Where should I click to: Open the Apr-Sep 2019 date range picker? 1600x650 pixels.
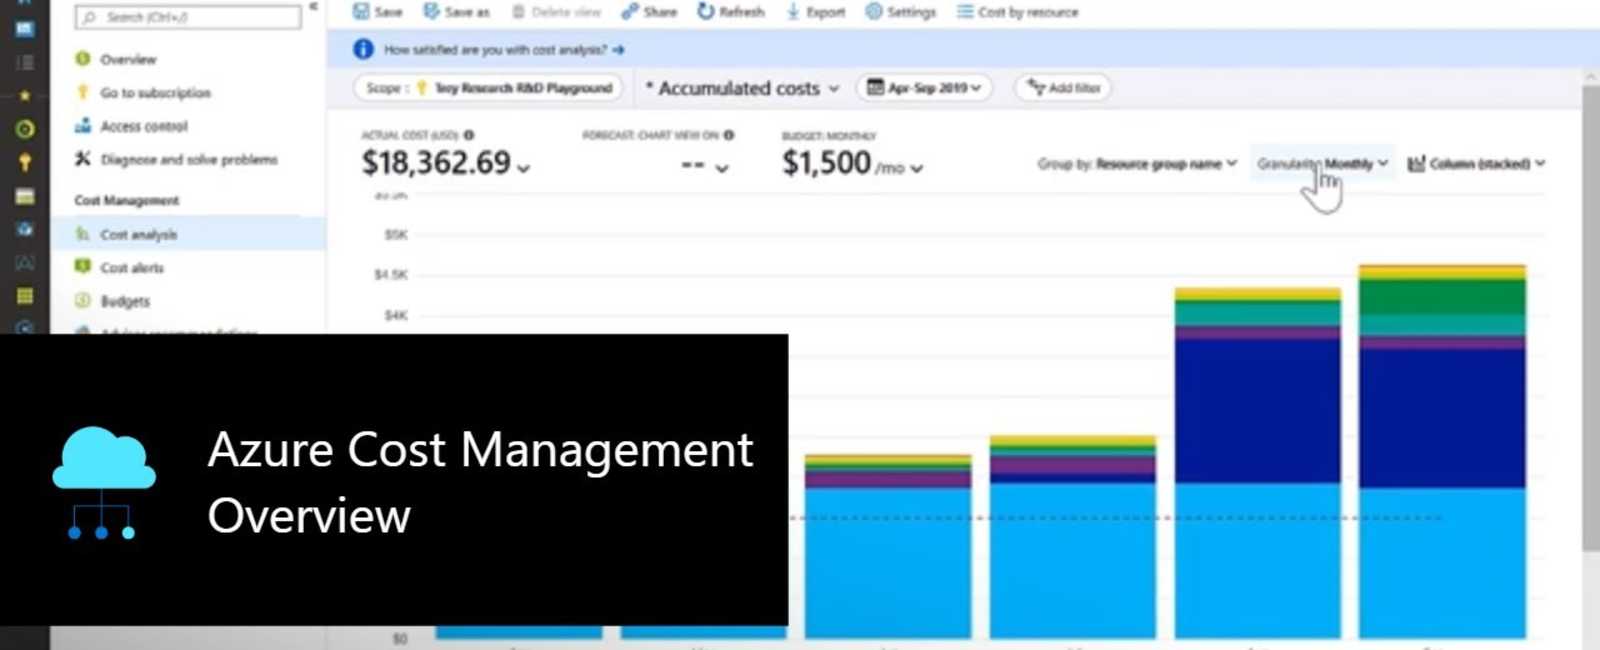[924, 88]
